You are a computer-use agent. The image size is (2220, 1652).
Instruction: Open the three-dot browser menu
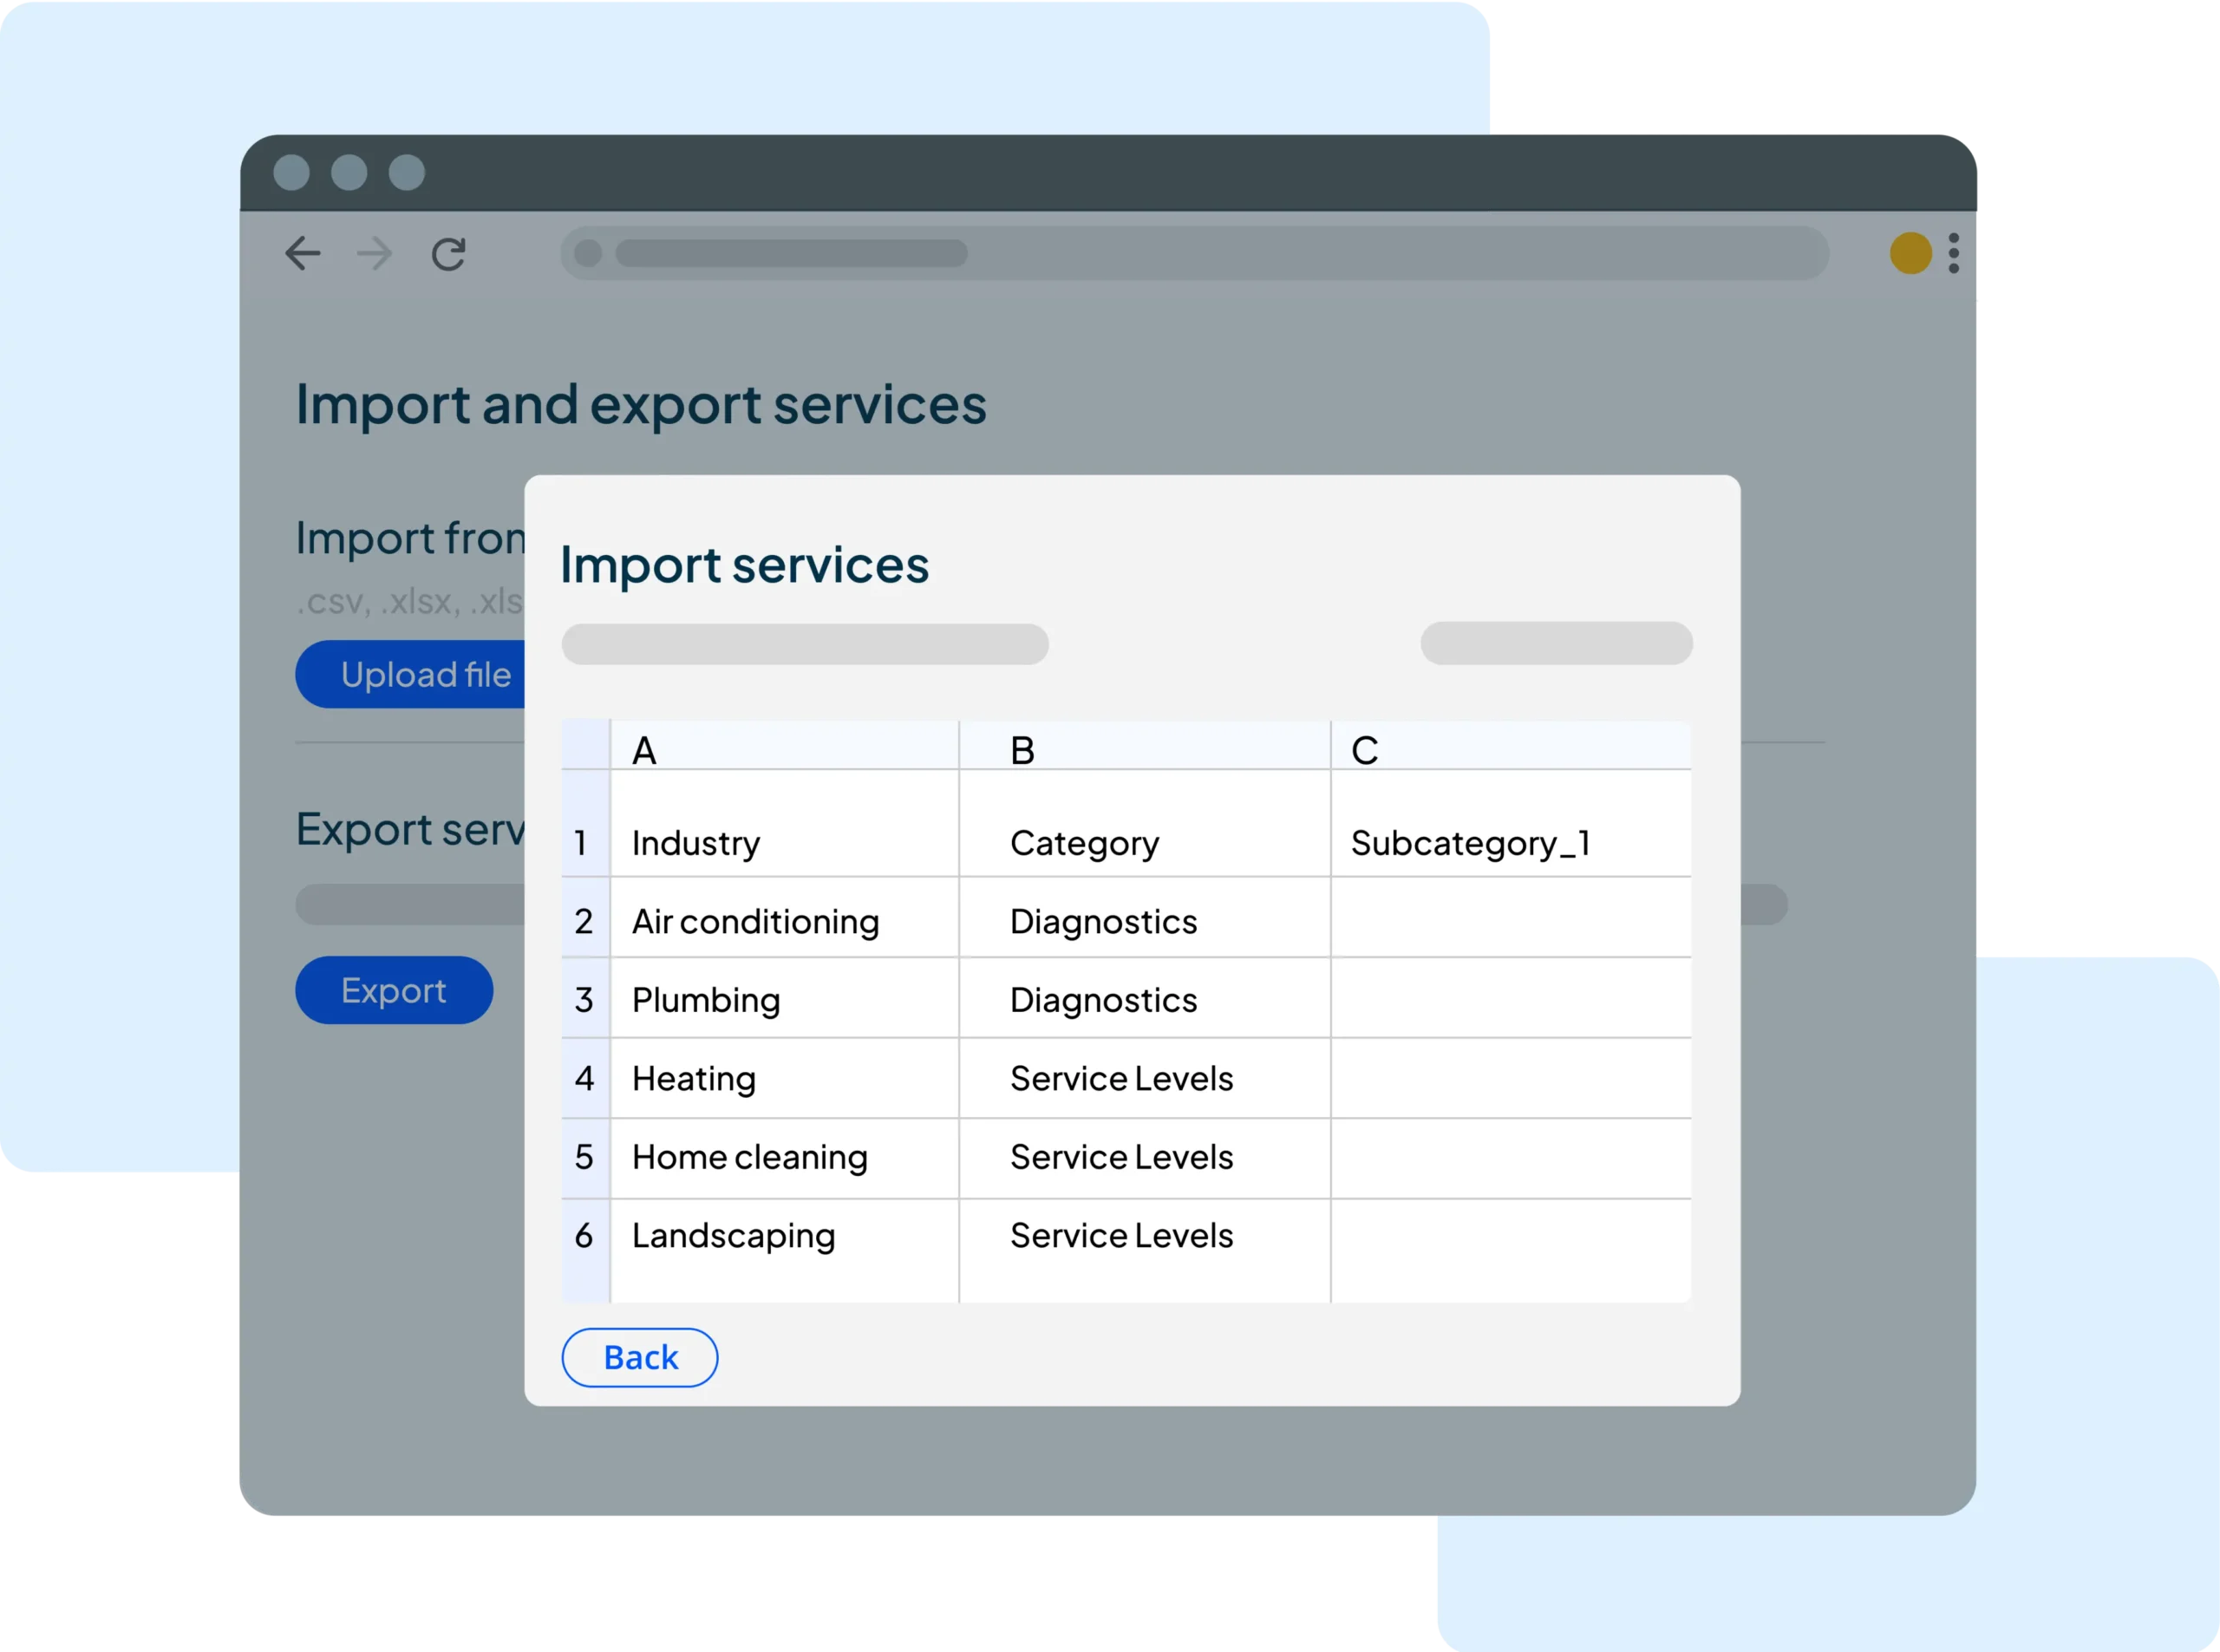tap(1953, 255)
